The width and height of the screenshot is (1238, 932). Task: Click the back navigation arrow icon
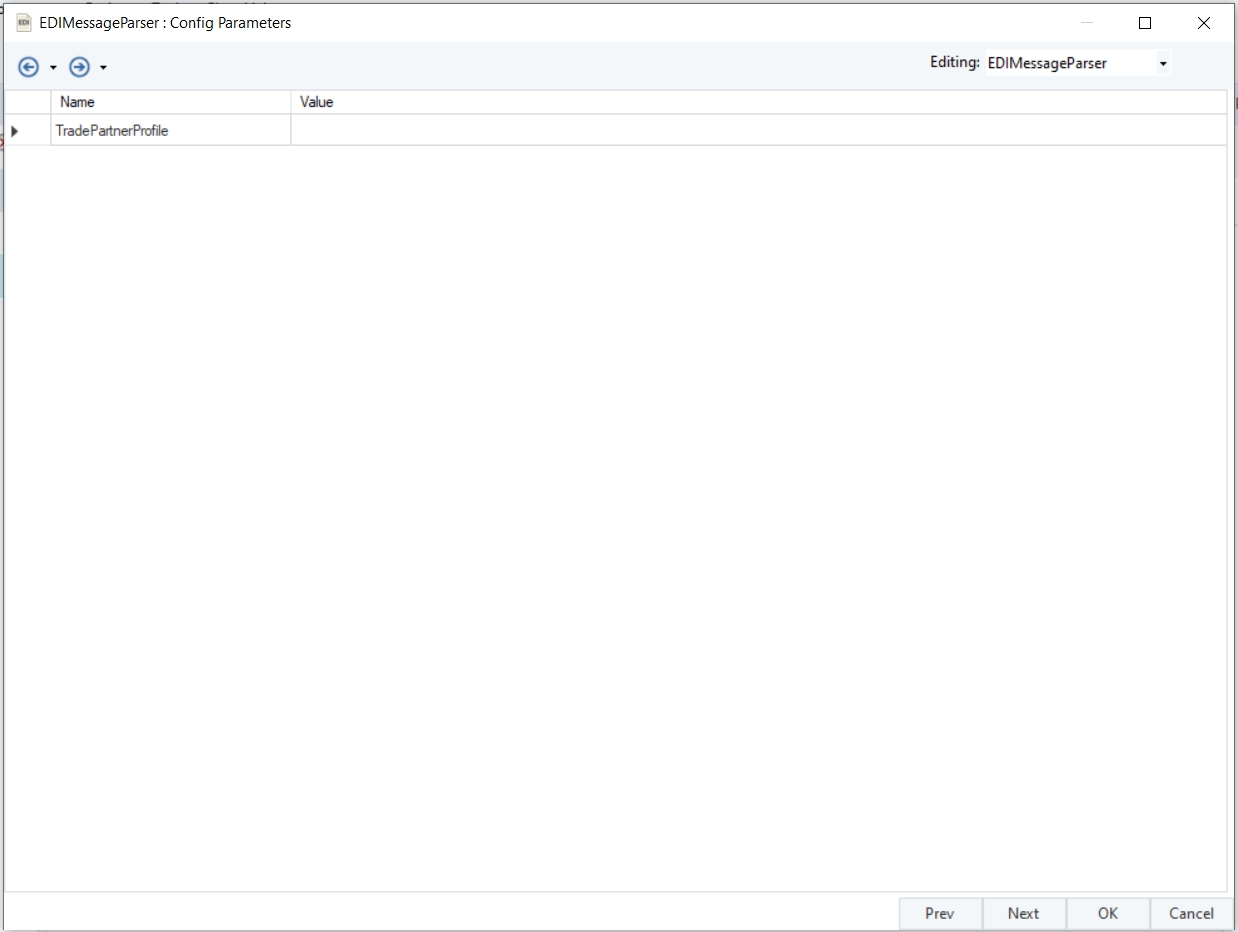coord(29,67)
